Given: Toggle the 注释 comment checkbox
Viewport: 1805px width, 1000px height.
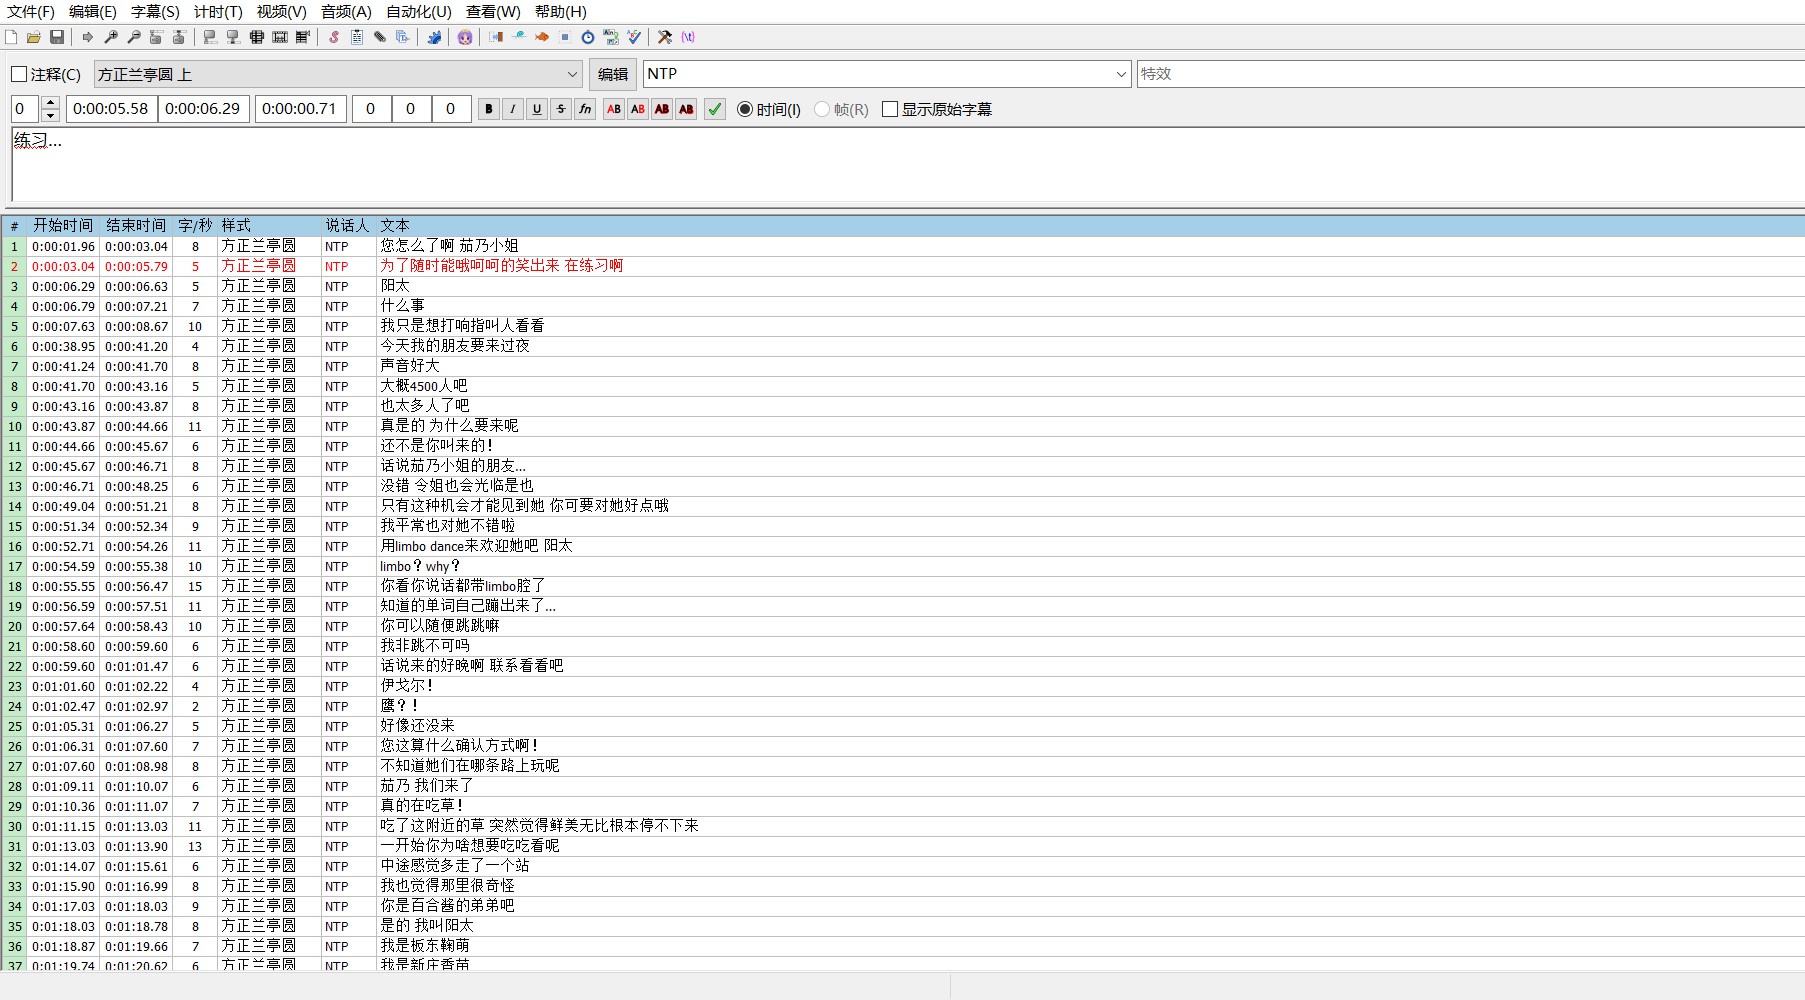Looking at the screenshot, I should (19, 74).
